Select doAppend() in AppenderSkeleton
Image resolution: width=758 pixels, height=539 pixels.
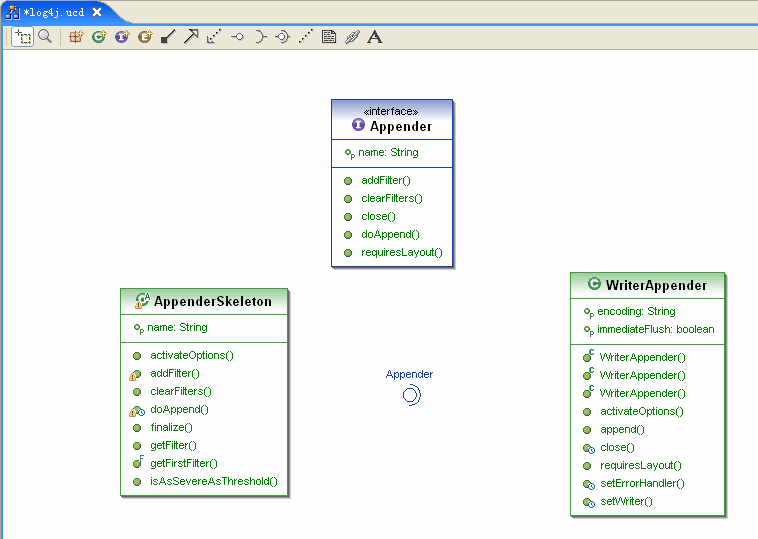[179, 409]
